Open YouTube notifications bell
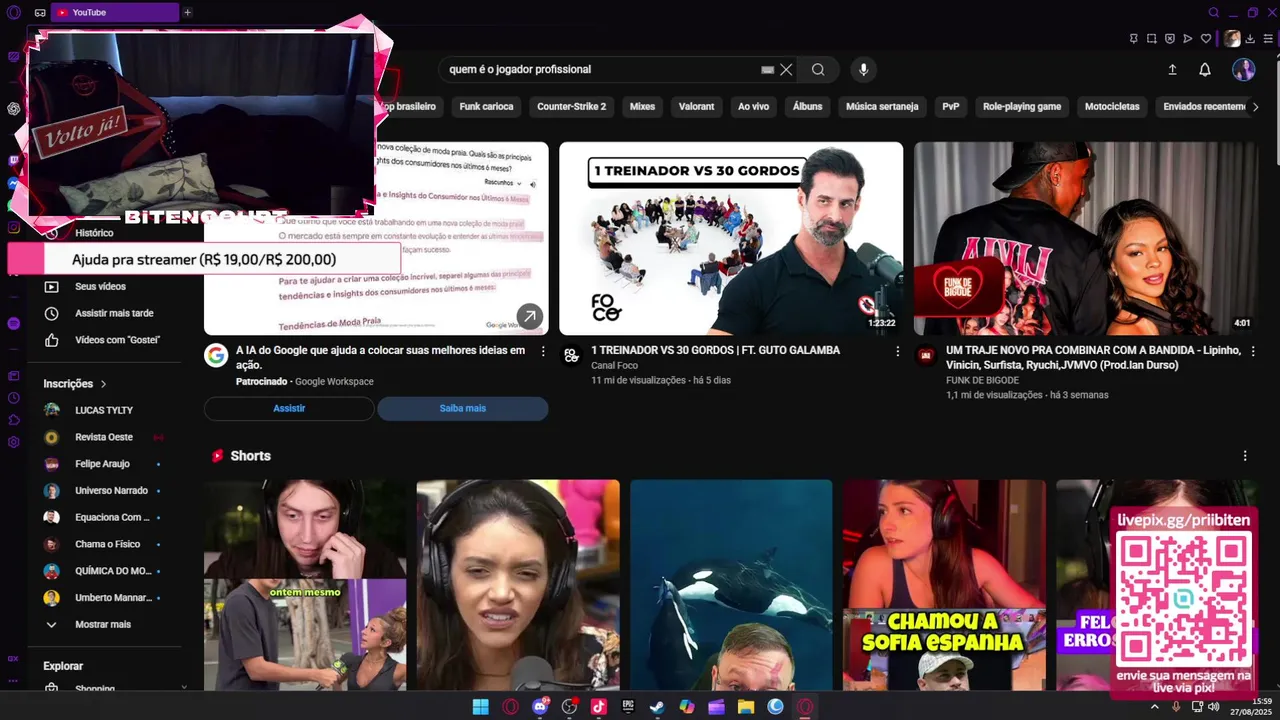1280x720 pixels. [1205, 69]
